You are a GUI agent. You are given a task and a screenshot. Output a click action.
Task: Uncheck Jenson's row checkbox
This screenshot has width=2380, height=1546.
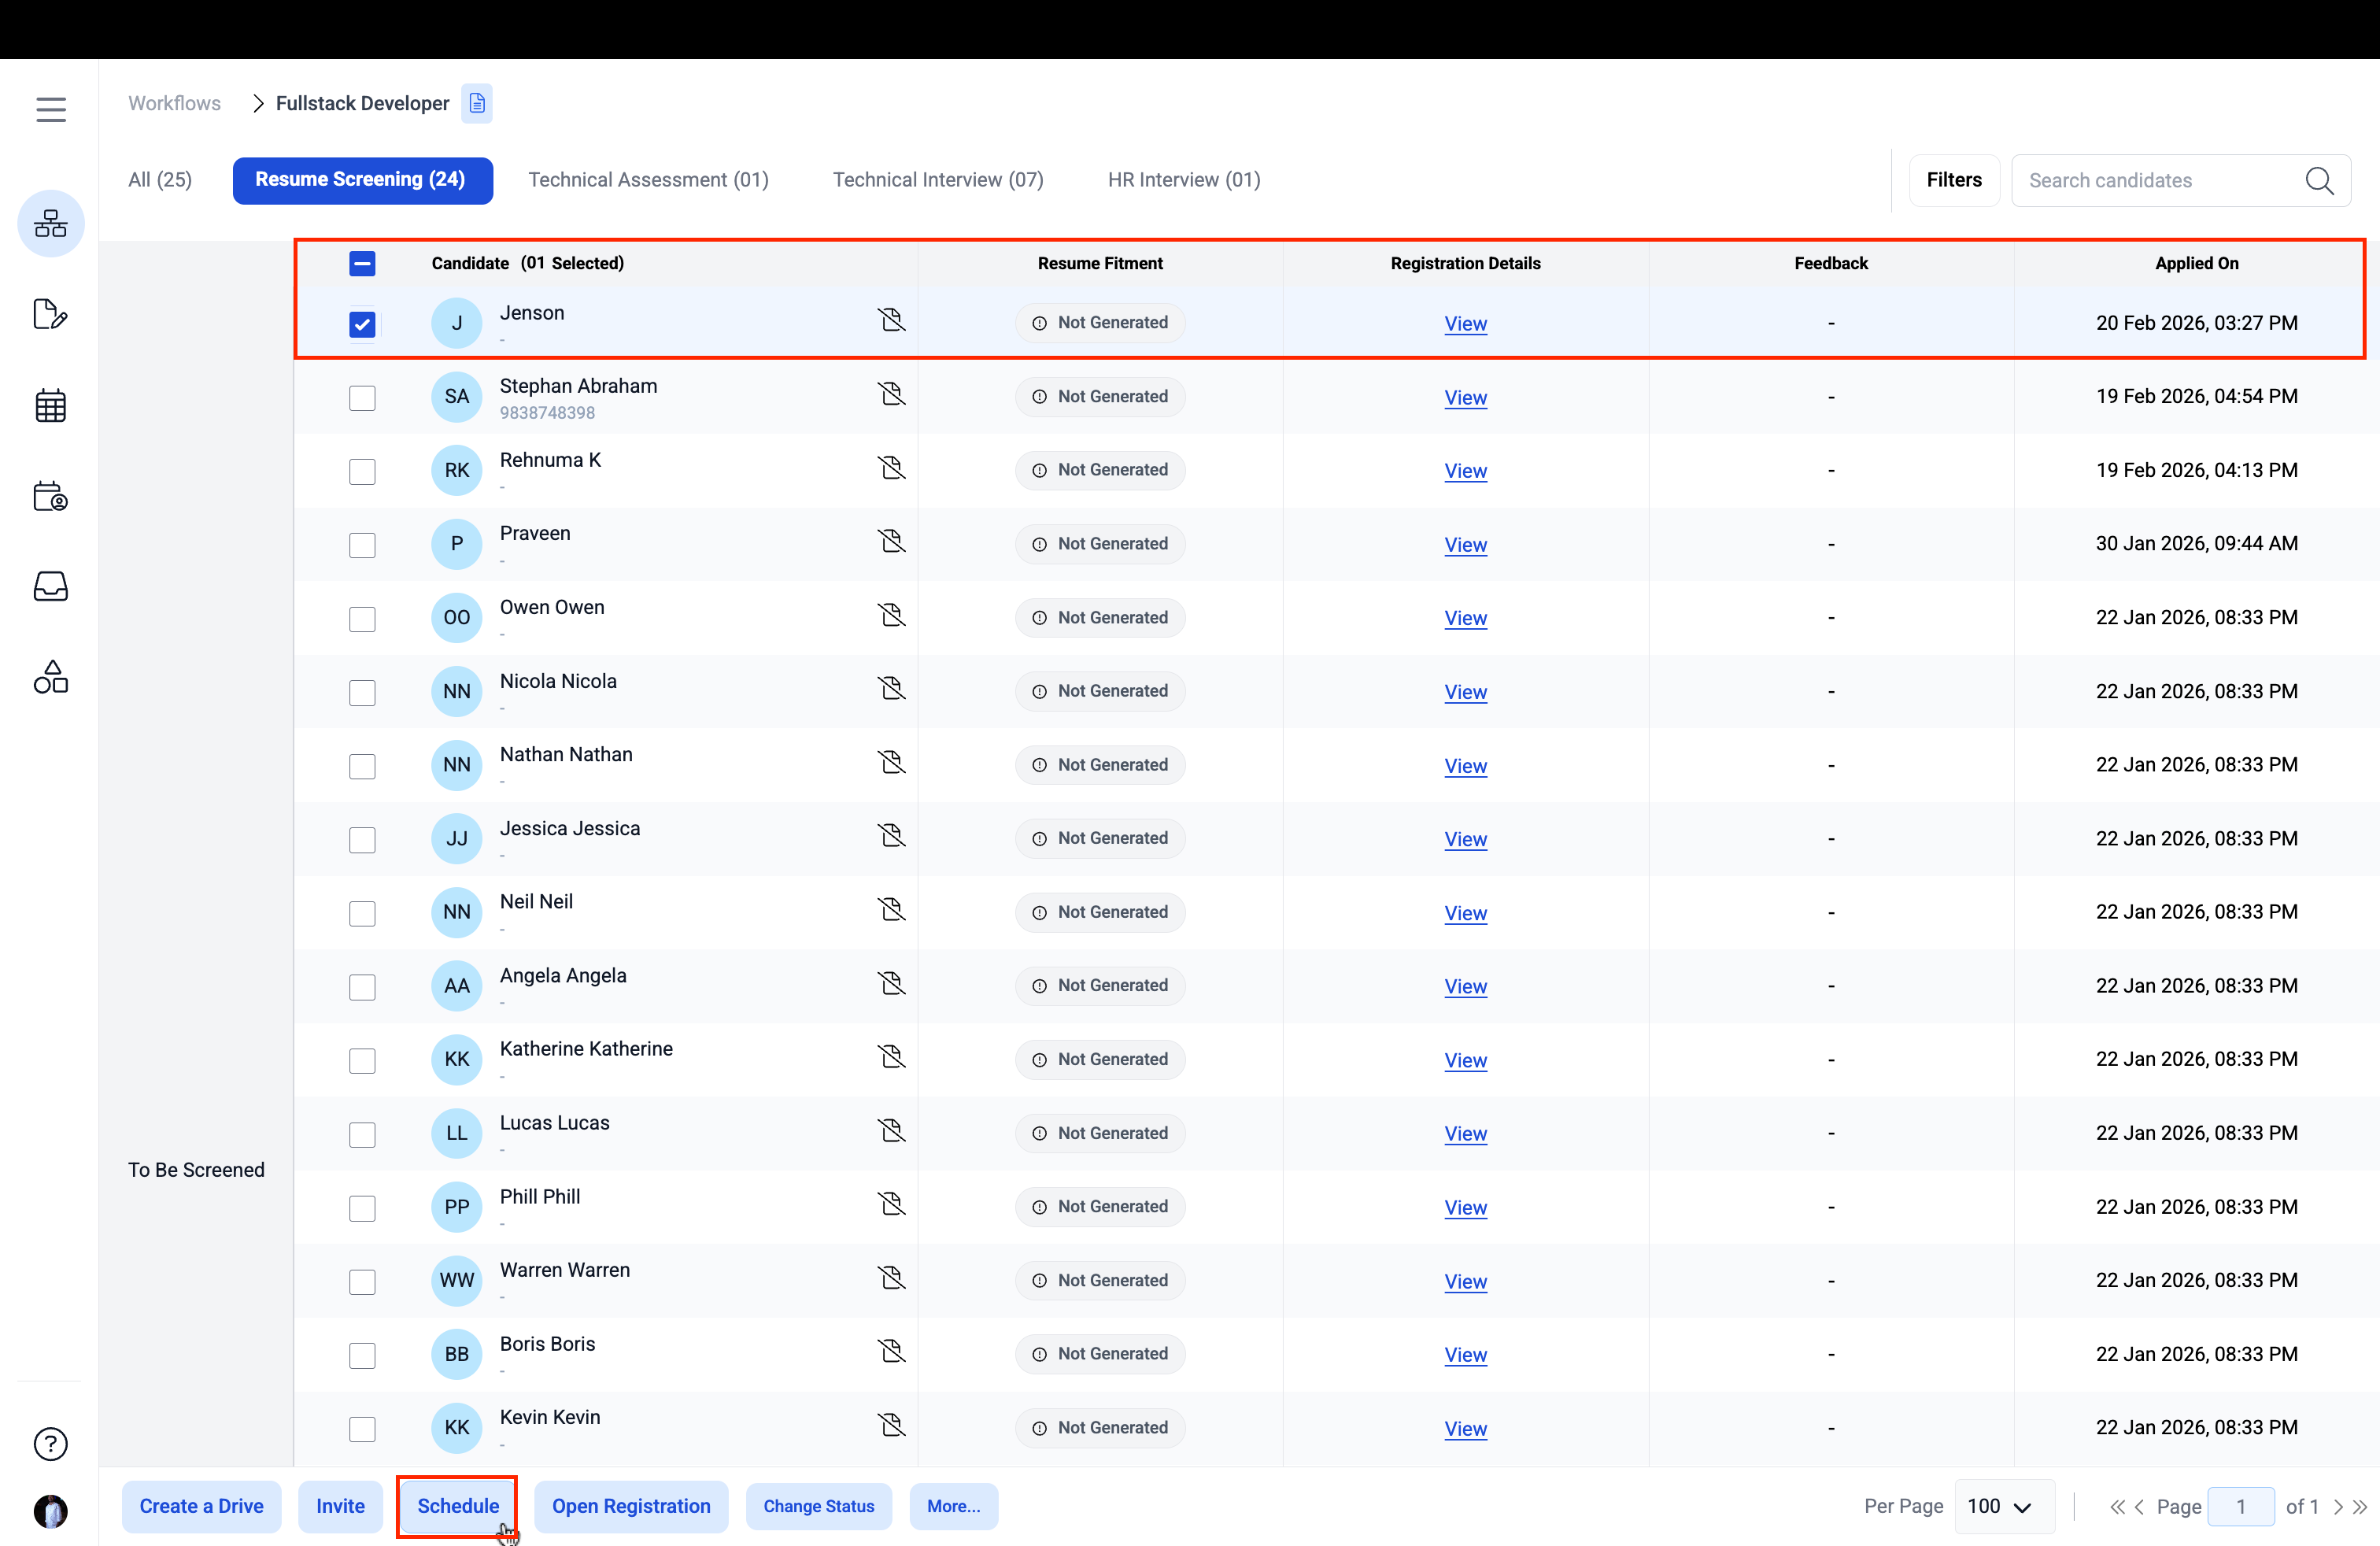pos(362,324)
